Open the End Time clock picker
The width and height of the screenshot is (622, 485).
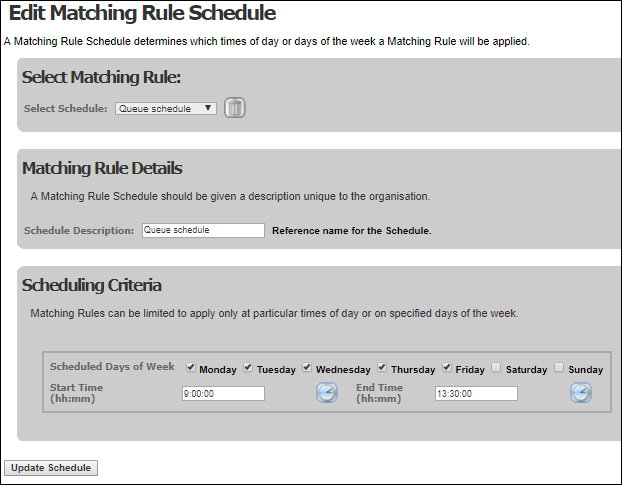point(581,393)
